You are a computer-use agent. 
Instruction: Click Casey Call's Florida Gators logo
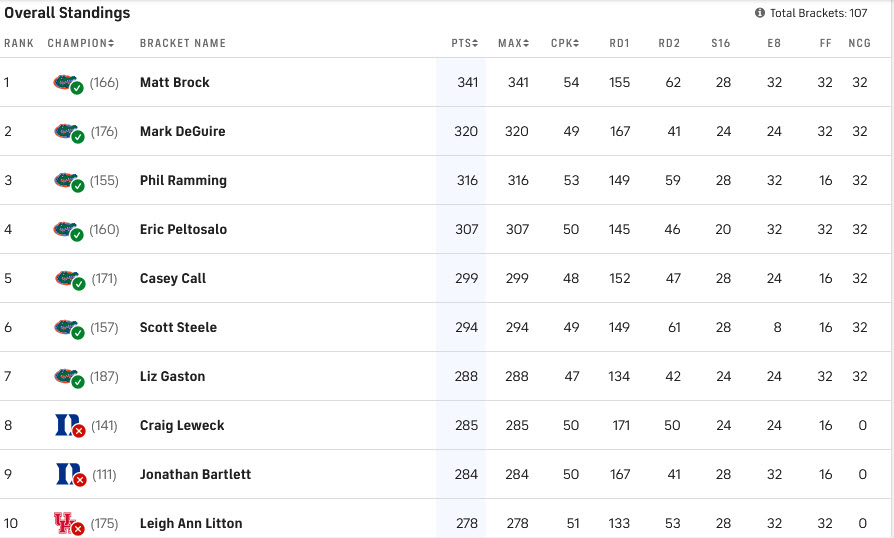pos(66,278)
